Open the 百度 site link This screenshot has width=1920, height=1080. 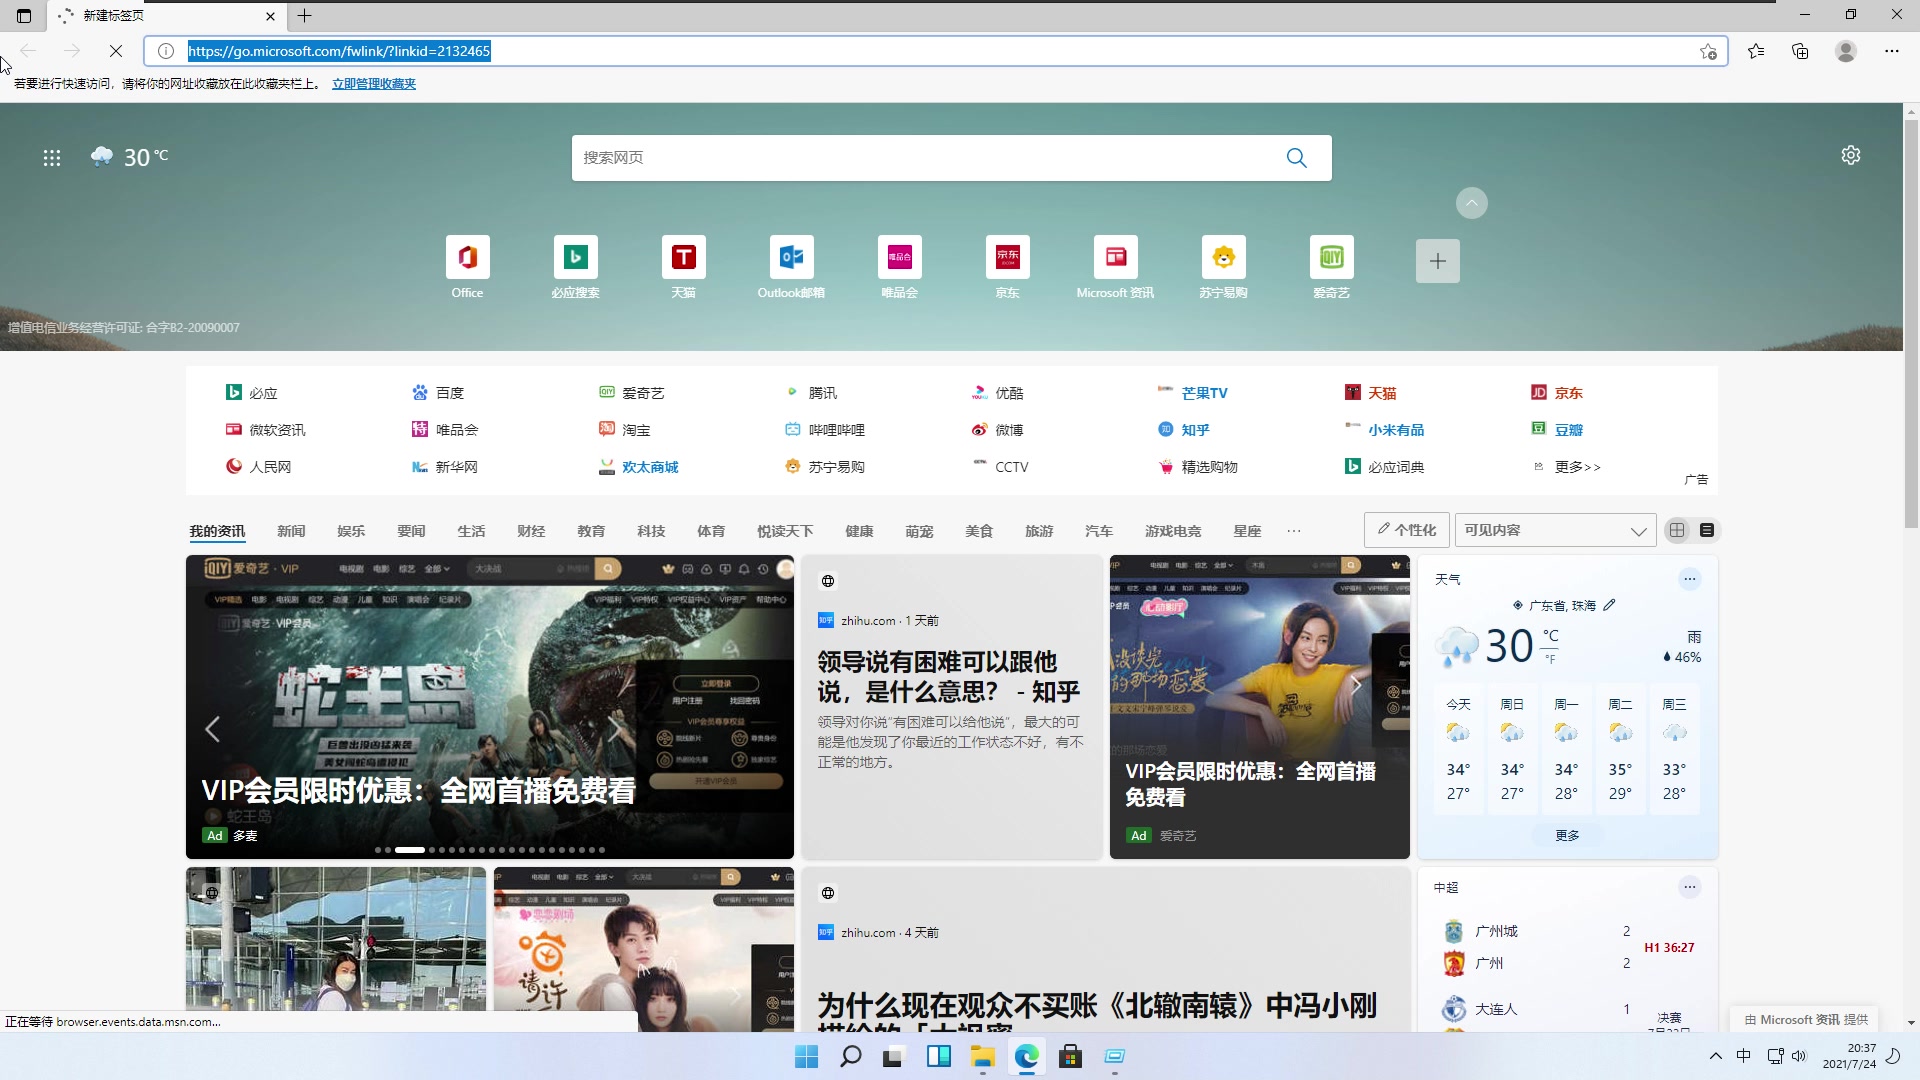pos(438,393)
